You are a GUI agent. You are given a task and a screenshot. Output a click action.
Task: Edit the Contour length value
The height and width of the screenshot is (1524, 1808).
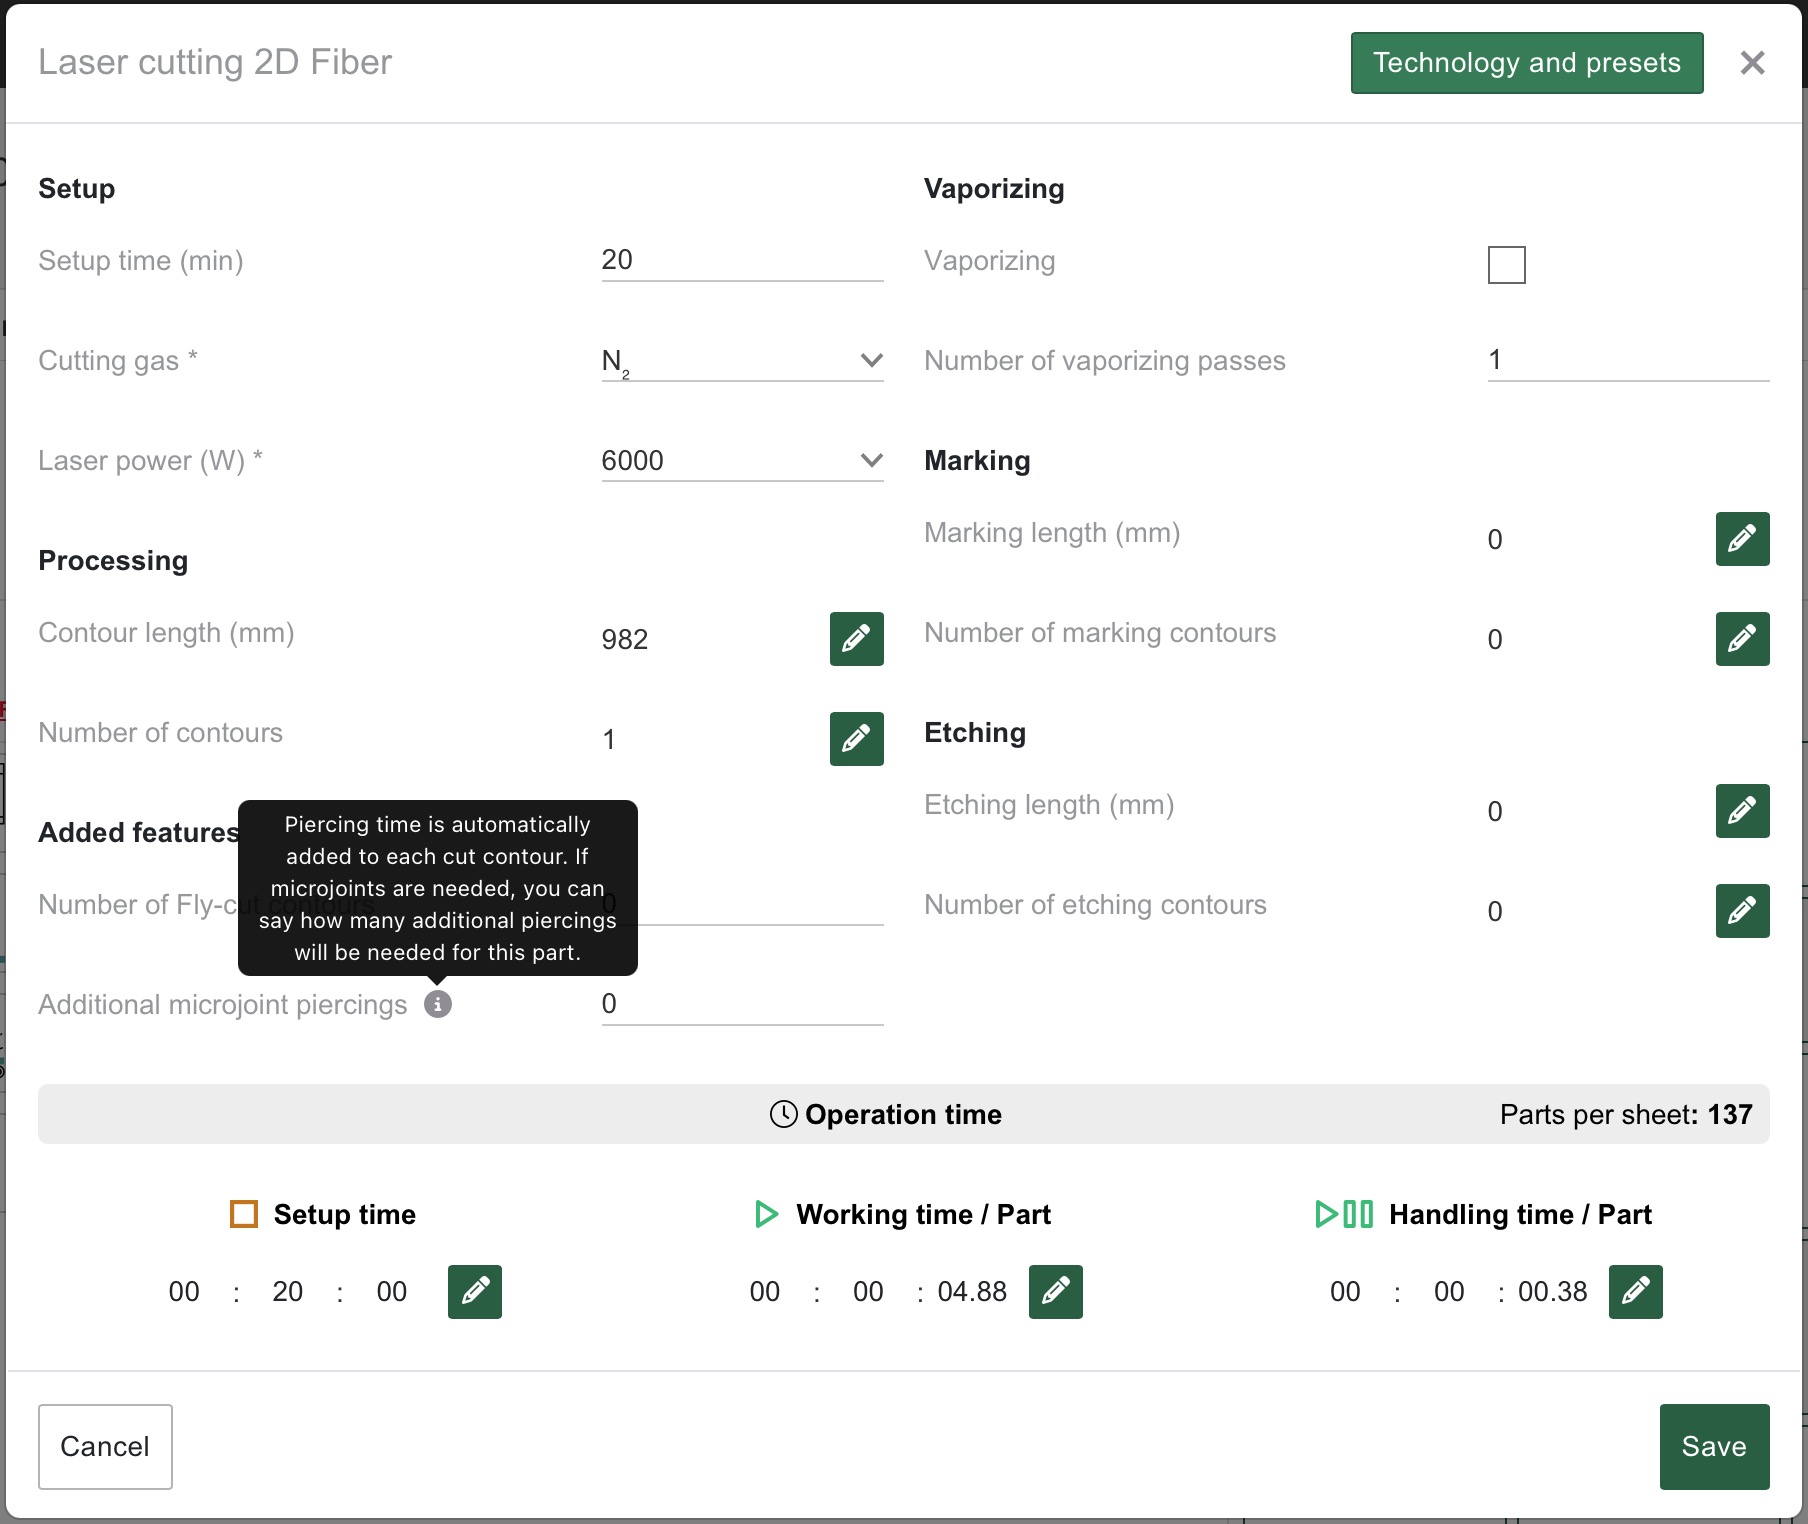856,639
